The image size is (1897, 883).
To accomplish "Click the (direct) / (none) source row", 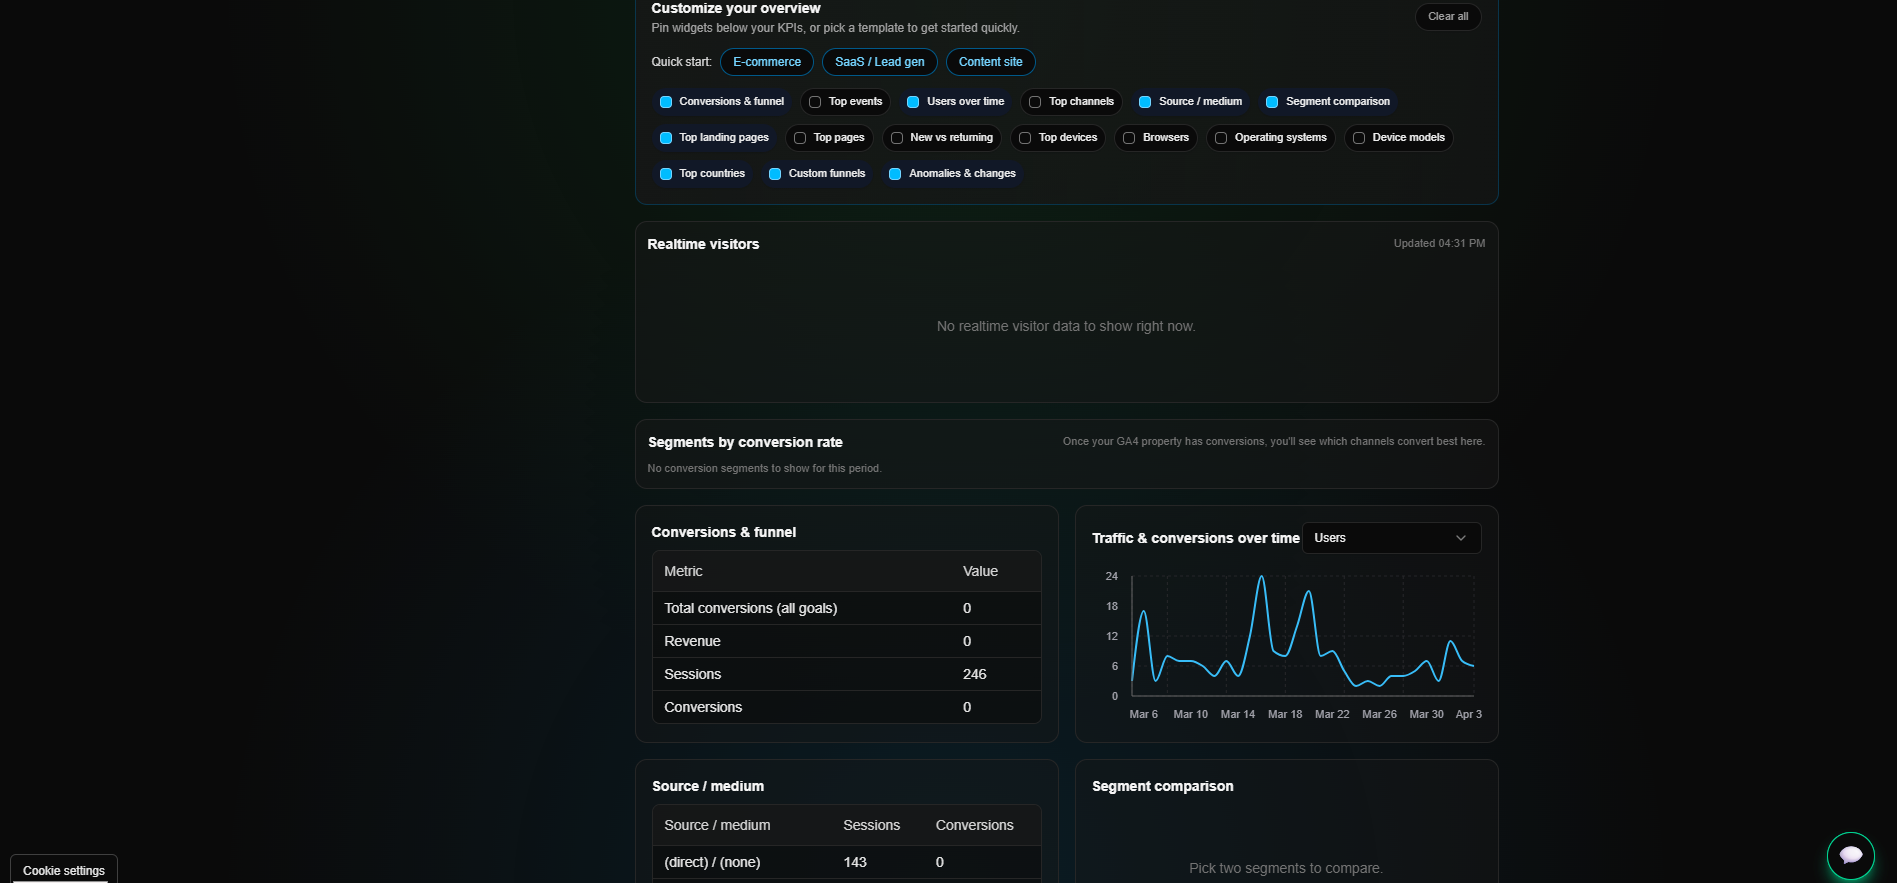I will coord(847,862).
